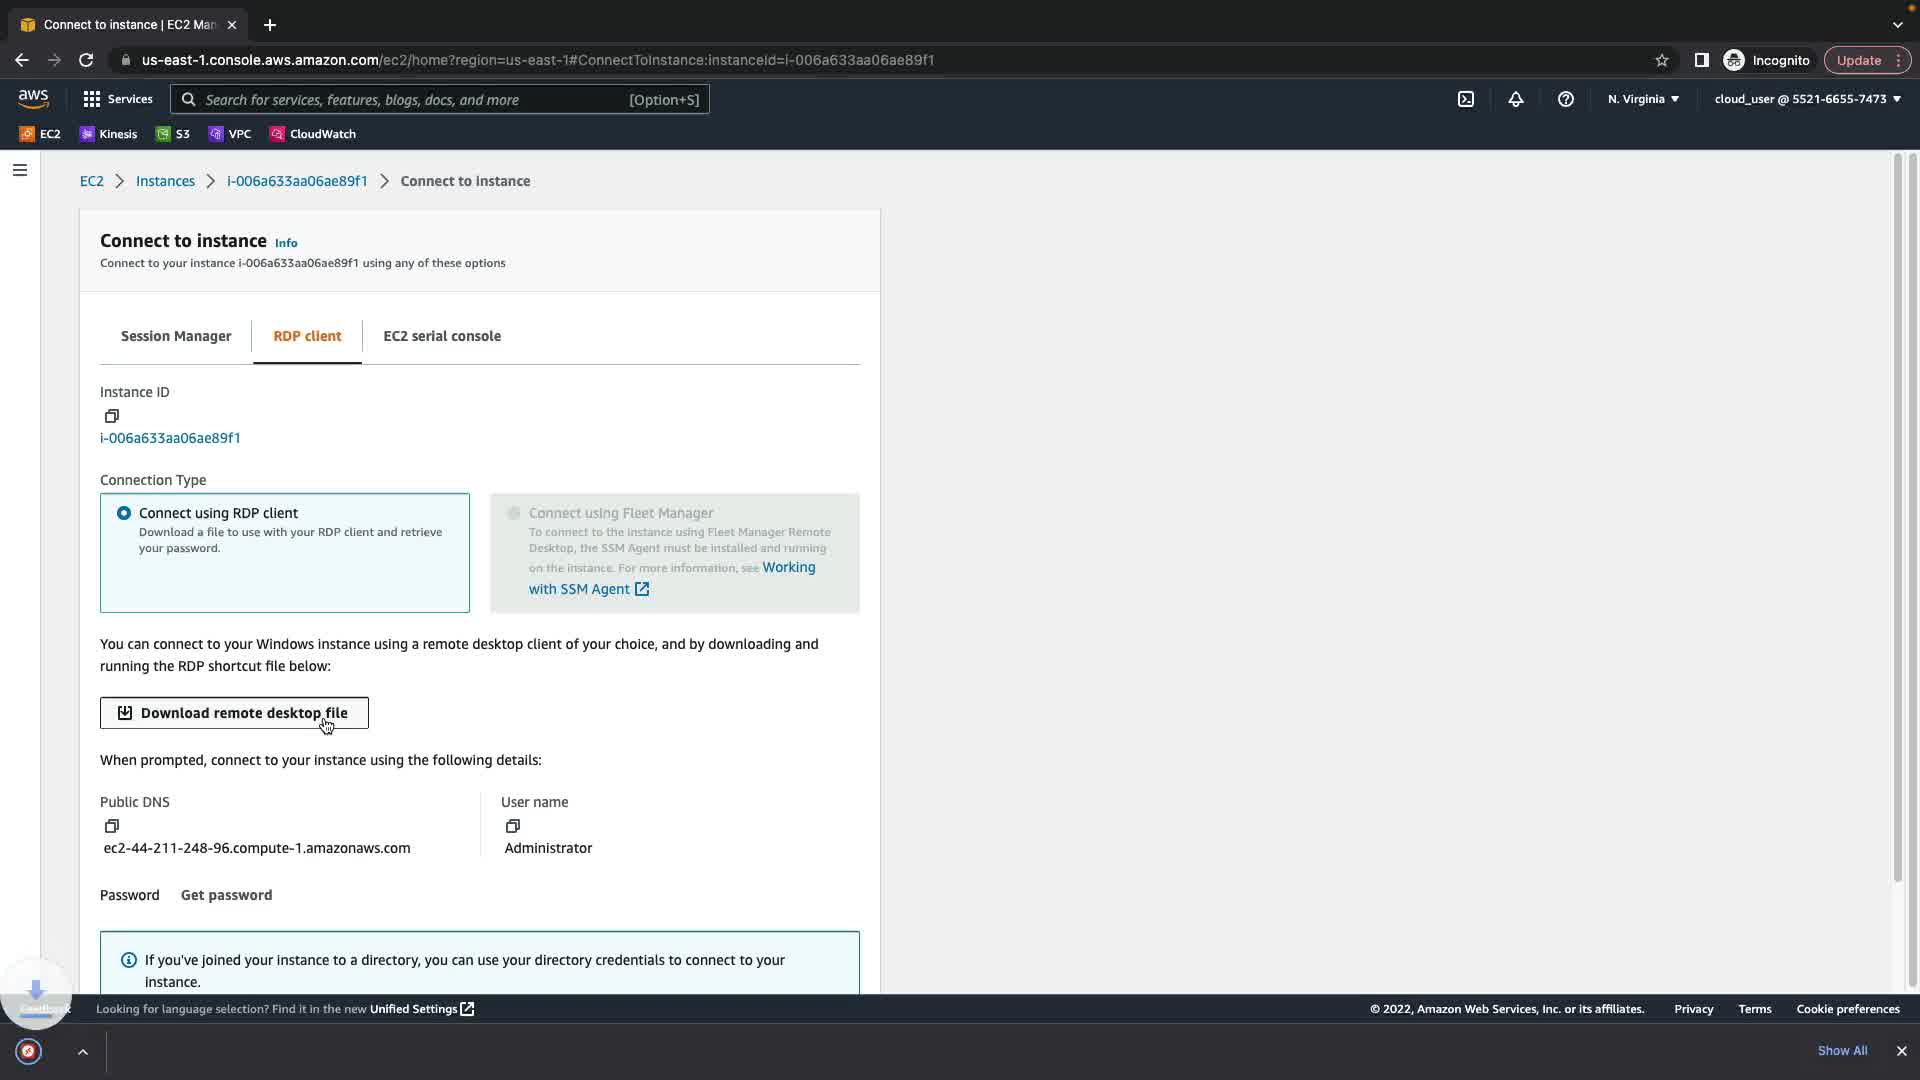Screen dimensions: 1920x1080
Task: Click the EC2 shortcut in favorites bar
Action: click(x=40, y=134)
